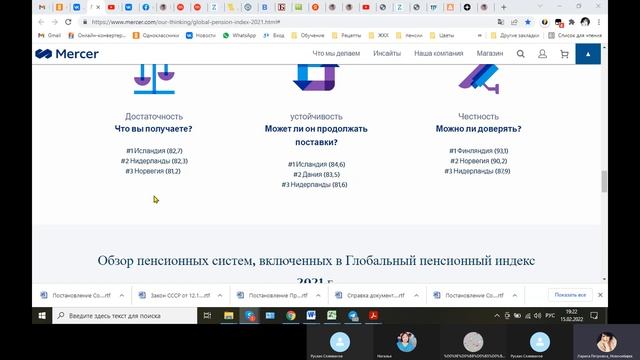Switch to the first YouTube tab
Image resolution: width=640 pixels, height=360 pixels.
[111, 7]
